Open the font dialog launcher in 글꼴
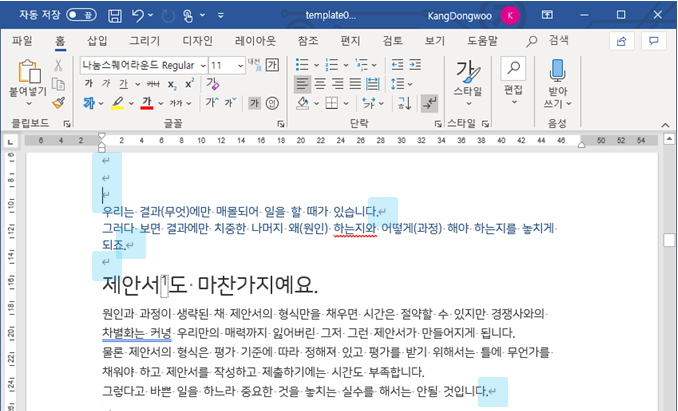 point(281,124)
